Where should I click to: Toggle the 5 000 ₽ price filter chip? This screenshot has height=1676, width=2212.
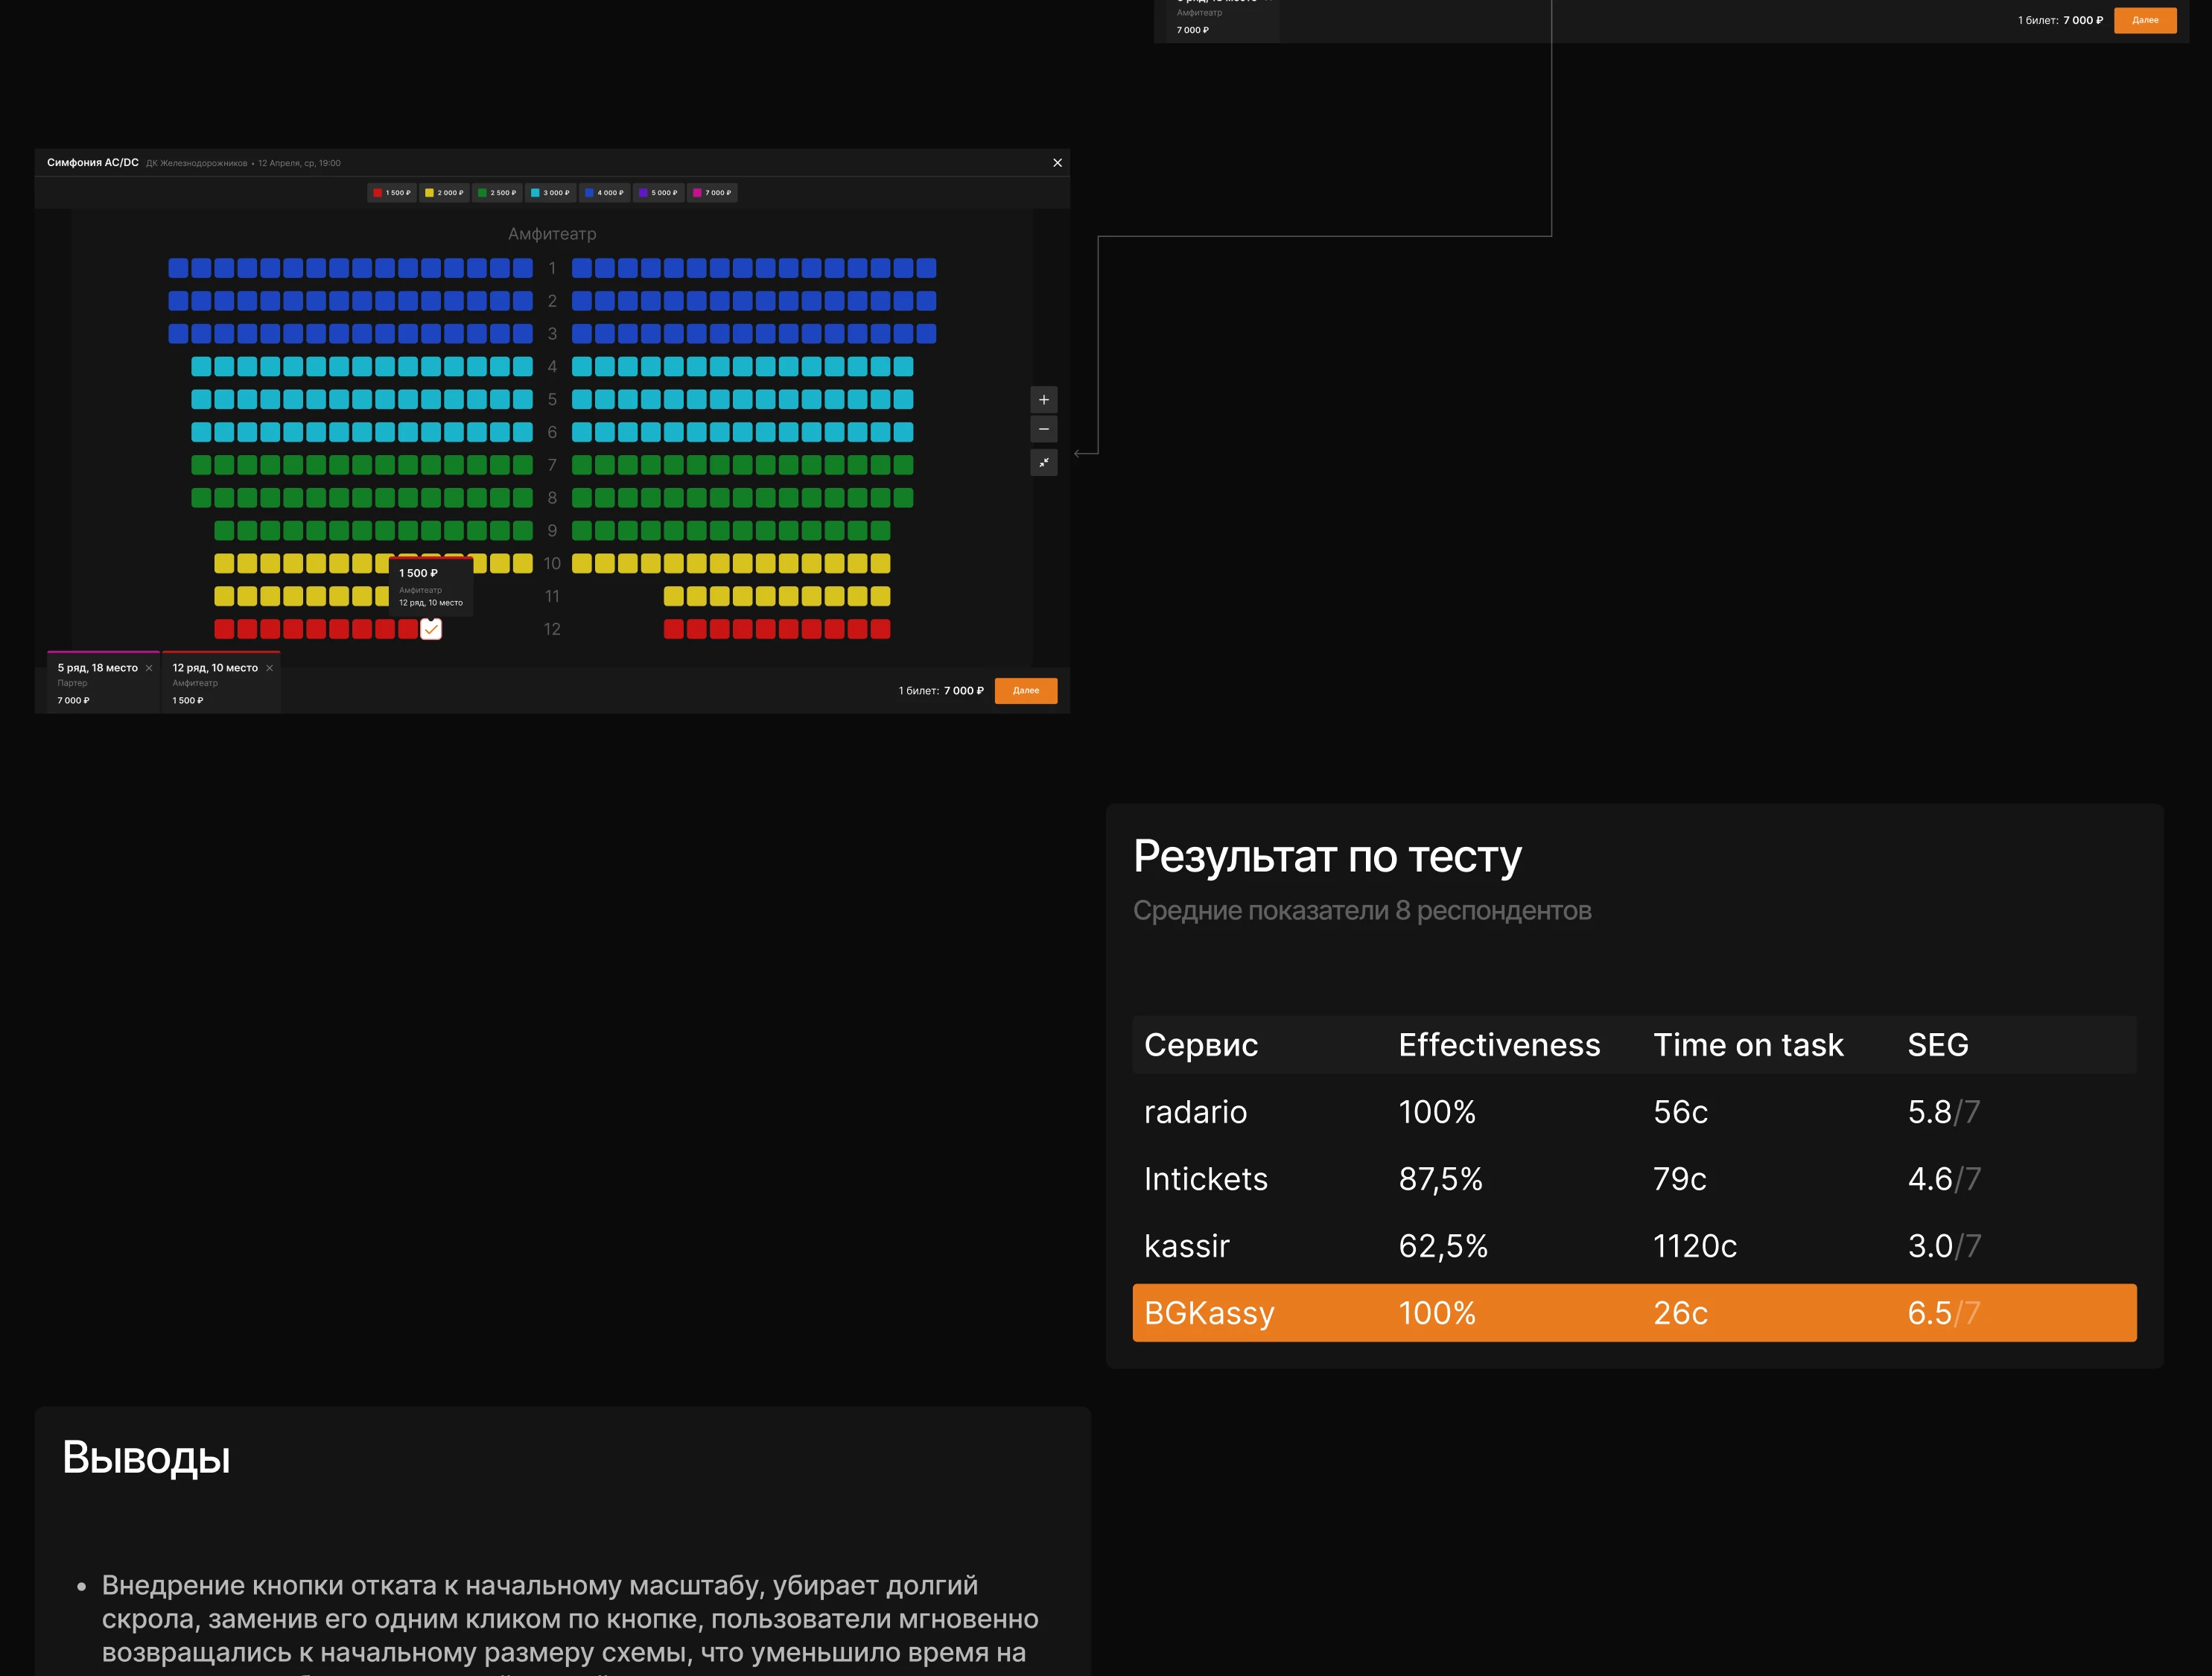[x=658, y=193]
